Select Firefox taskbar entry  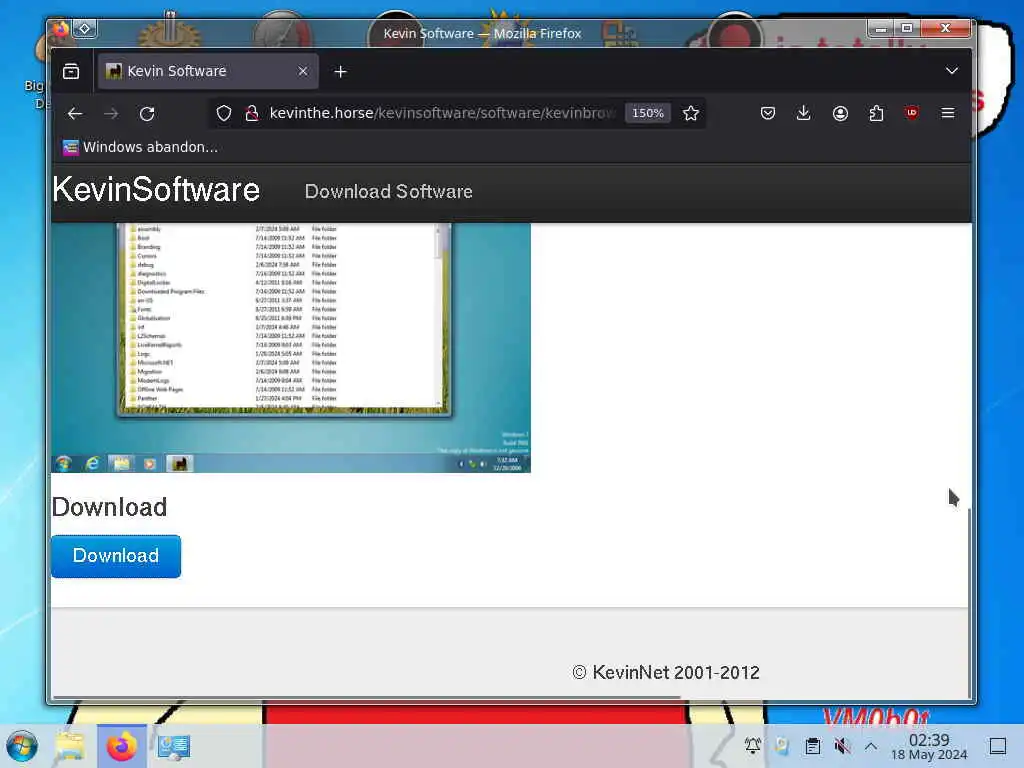121,746
